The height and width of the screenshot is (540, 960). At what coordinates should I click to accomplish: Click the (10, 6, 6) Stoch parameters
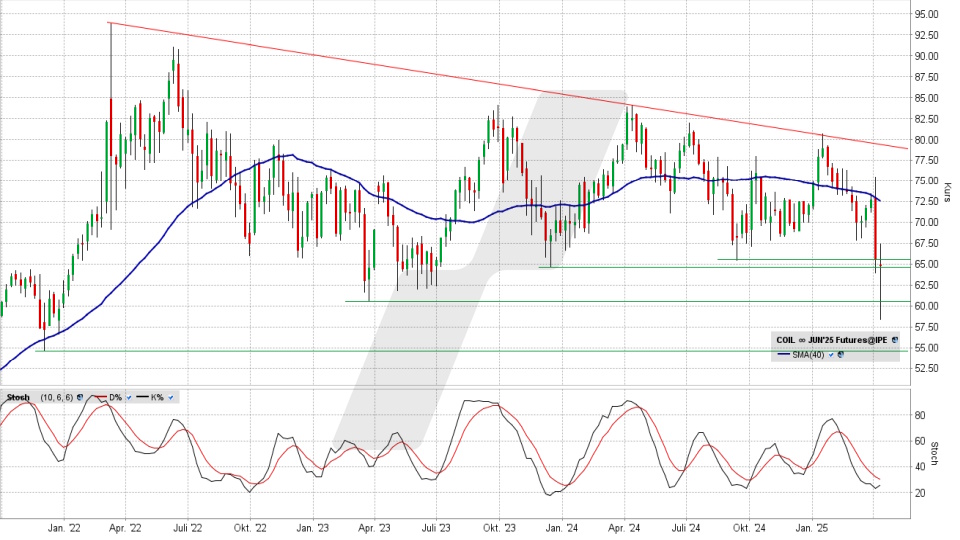[x=56, y=397]
